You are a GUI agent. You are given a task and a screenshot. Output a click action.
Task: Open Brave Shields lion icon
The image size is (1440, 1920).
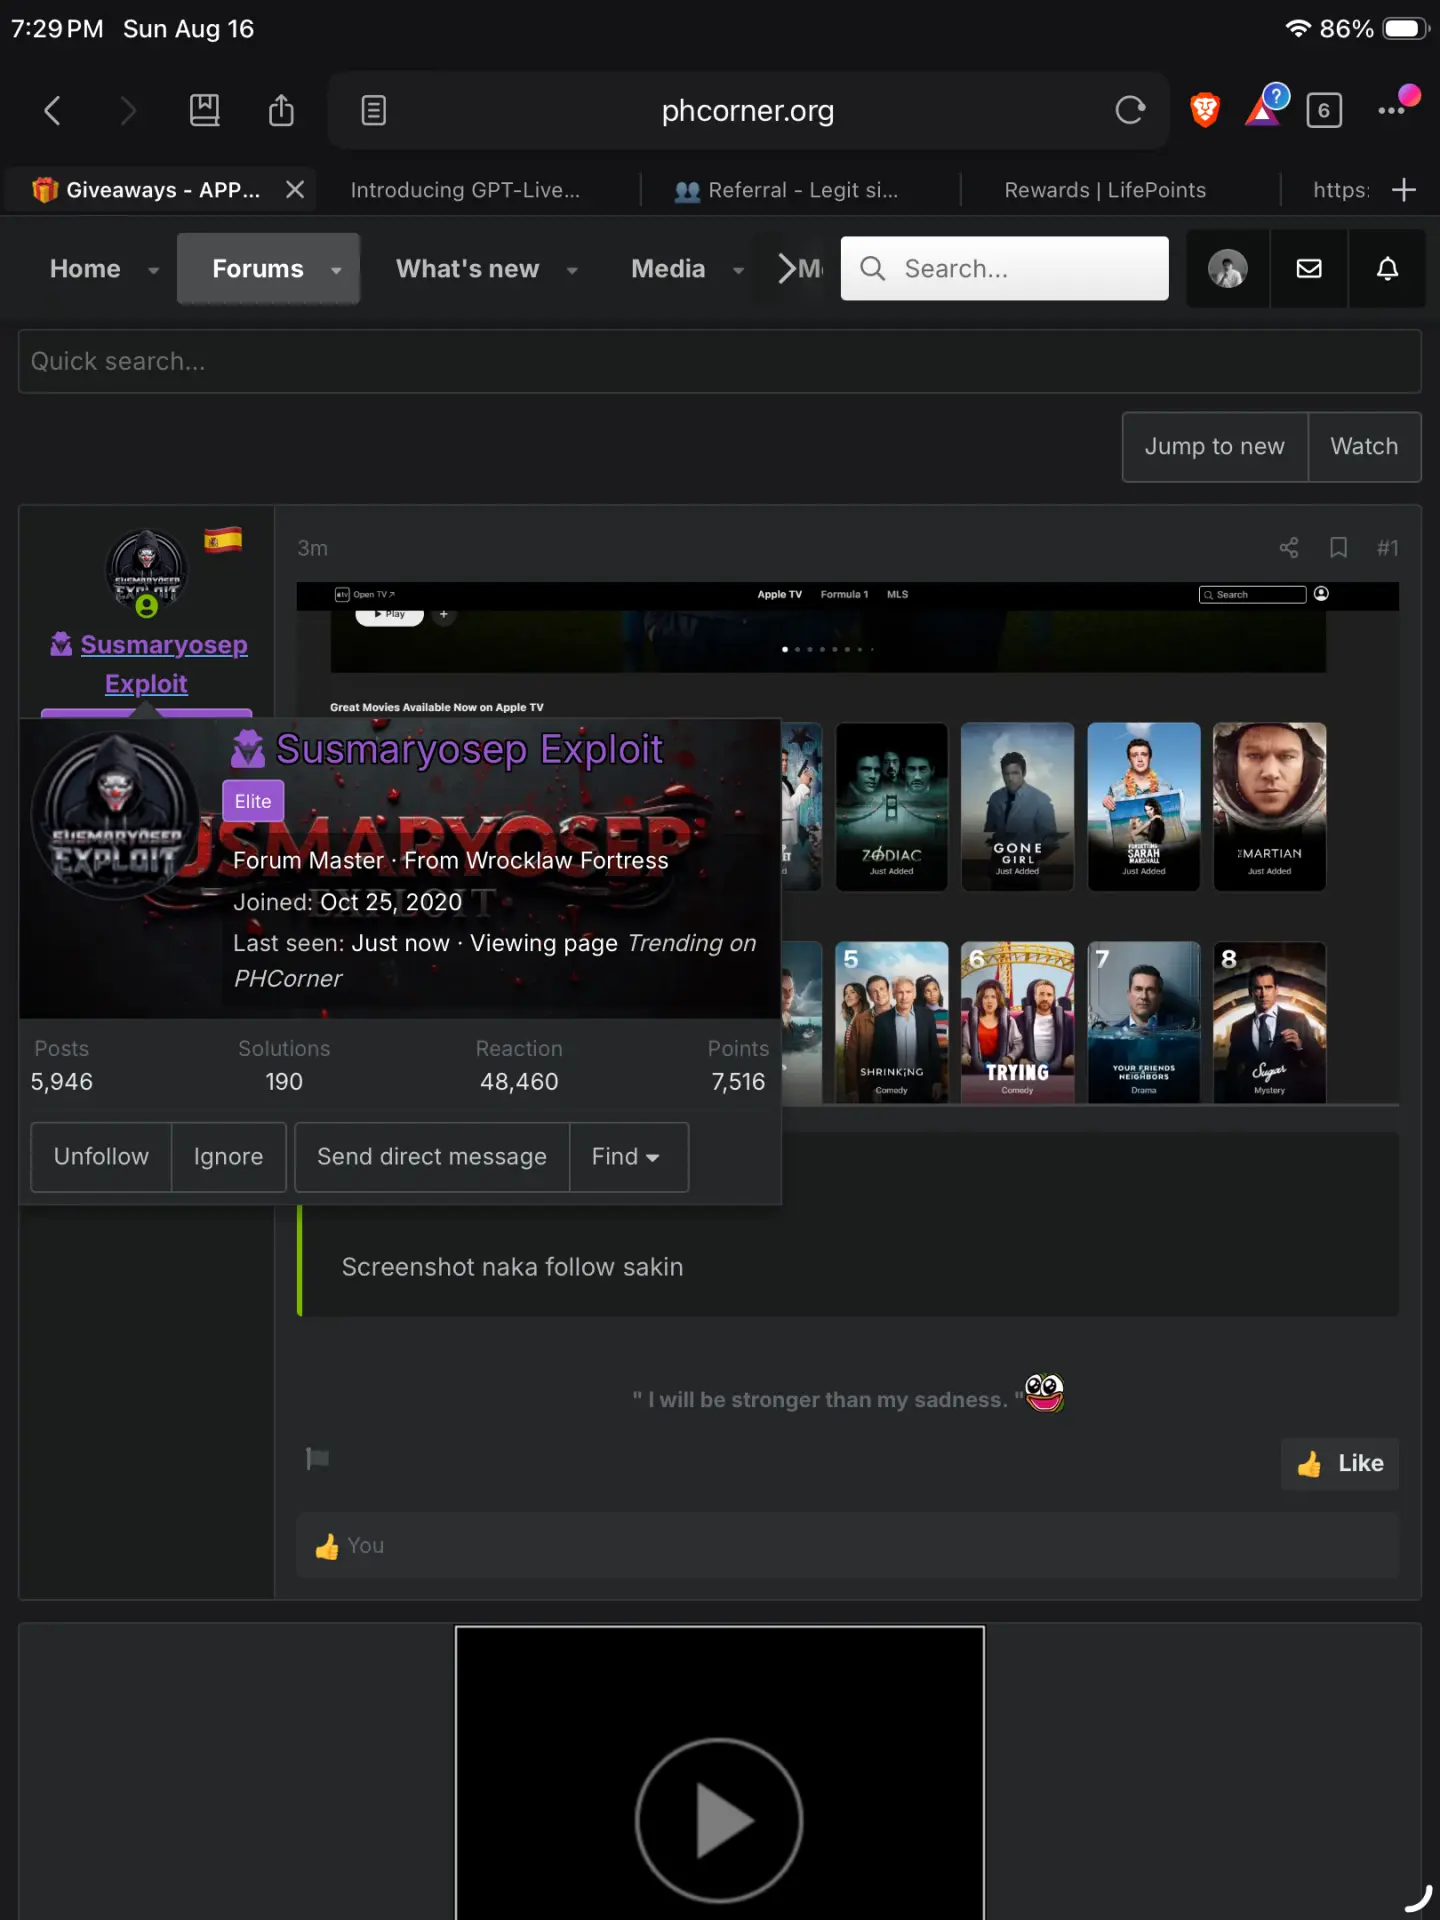tap(1205, 110)
